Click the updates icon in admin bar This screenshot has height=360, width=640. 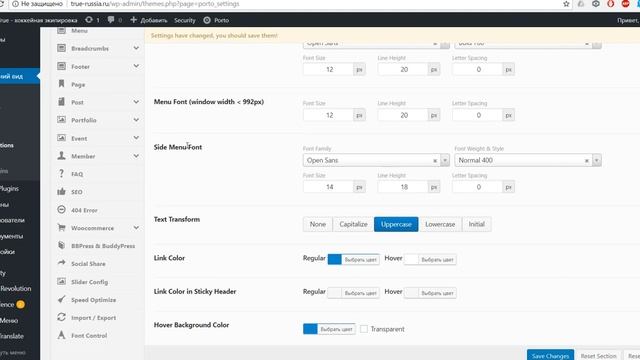(89, 20)
